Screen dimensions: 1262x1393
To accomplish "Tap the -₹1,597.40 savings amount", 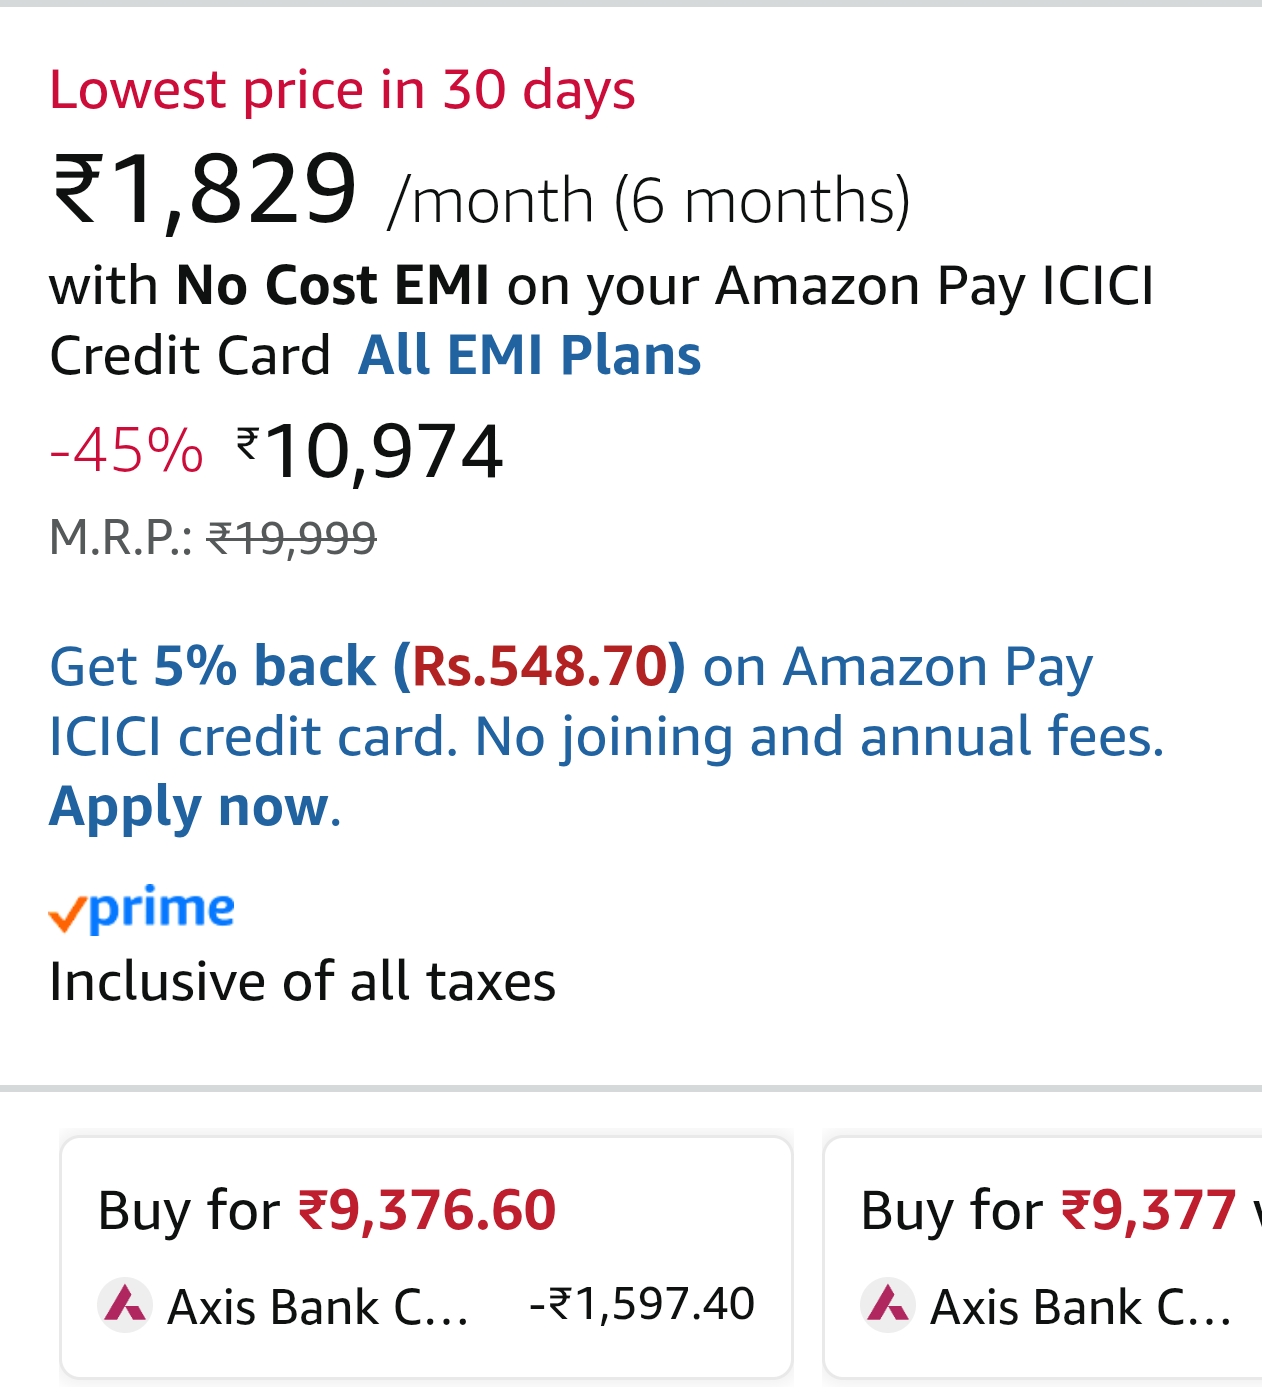I will click(642, 1304).
